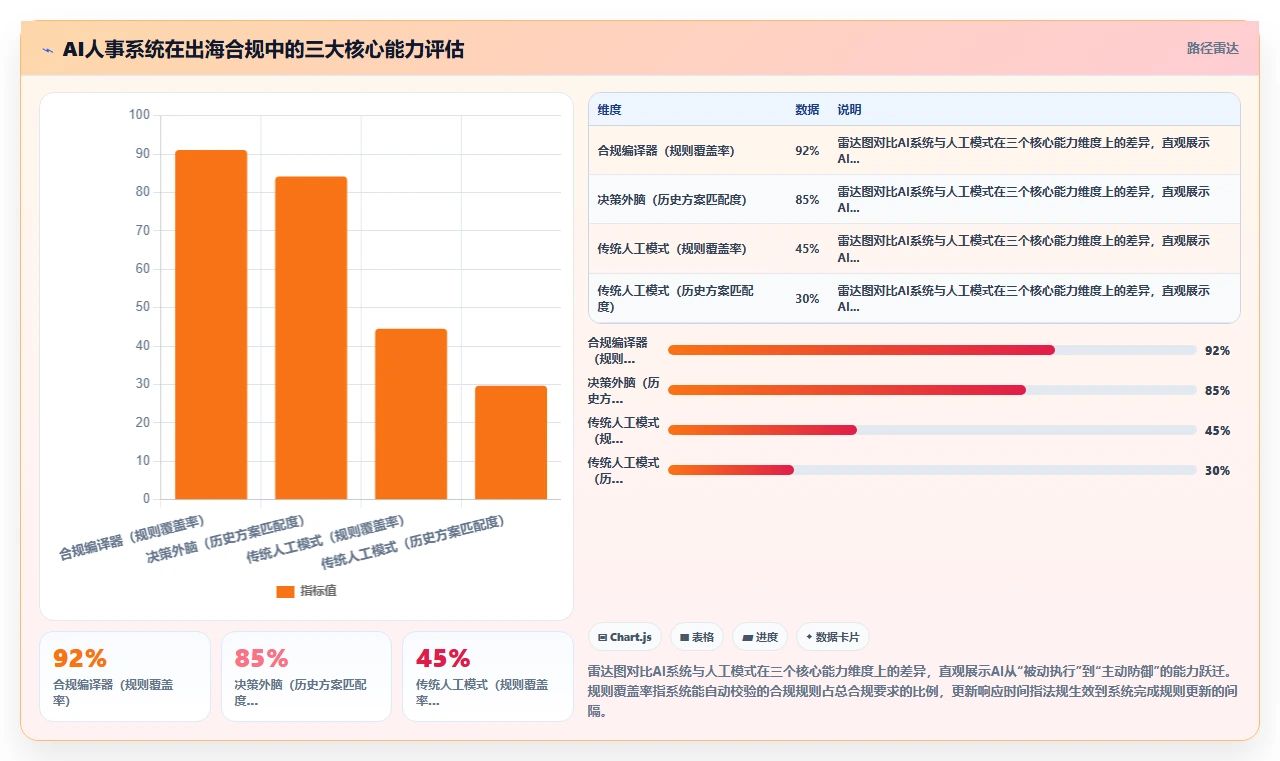The image size is (1280, 761).
Task: Click the 进度 tag chip
Action: click(760, 637)
